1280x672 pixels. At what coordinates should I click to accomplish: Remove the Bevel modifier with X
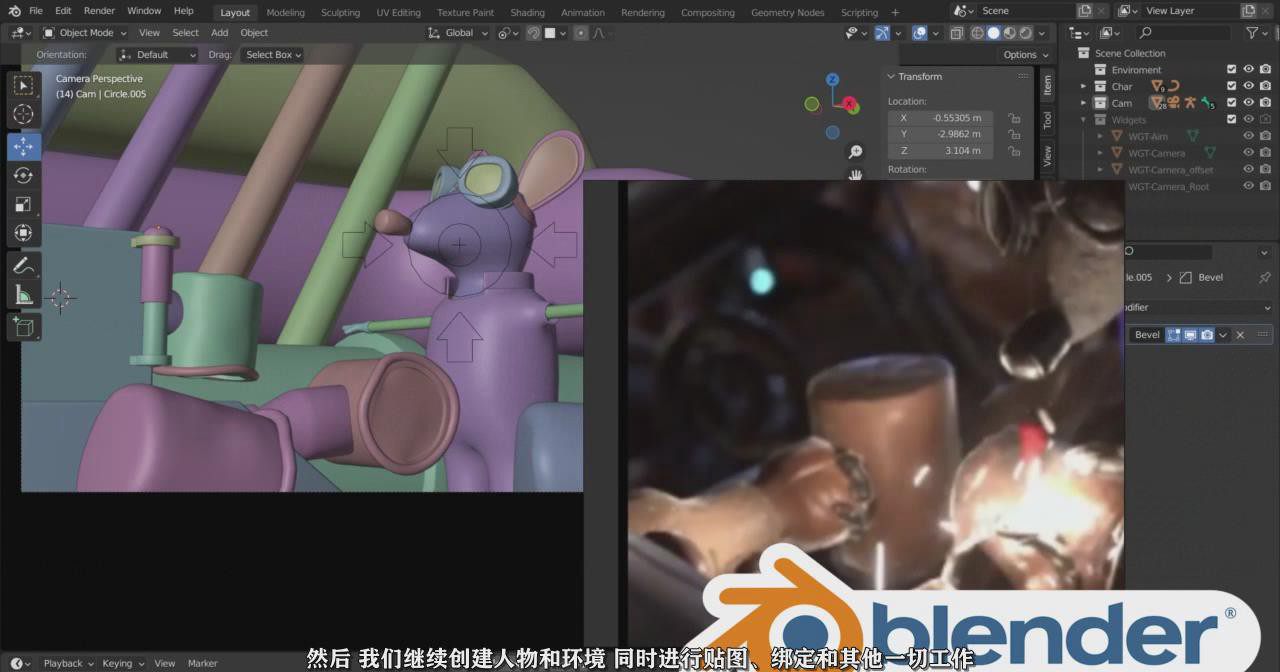coord(1241,335)
